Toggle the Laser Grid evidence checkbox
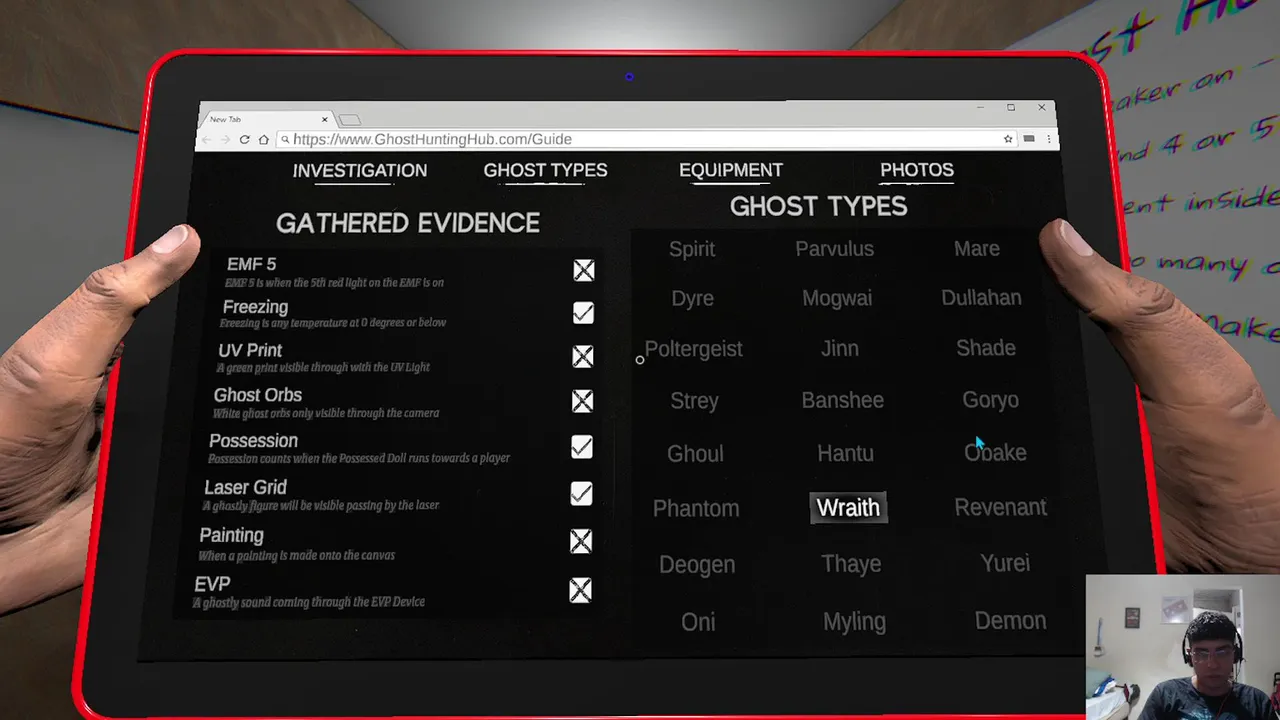This screenshot has width=1280, height=720. (x=581, y=494)
